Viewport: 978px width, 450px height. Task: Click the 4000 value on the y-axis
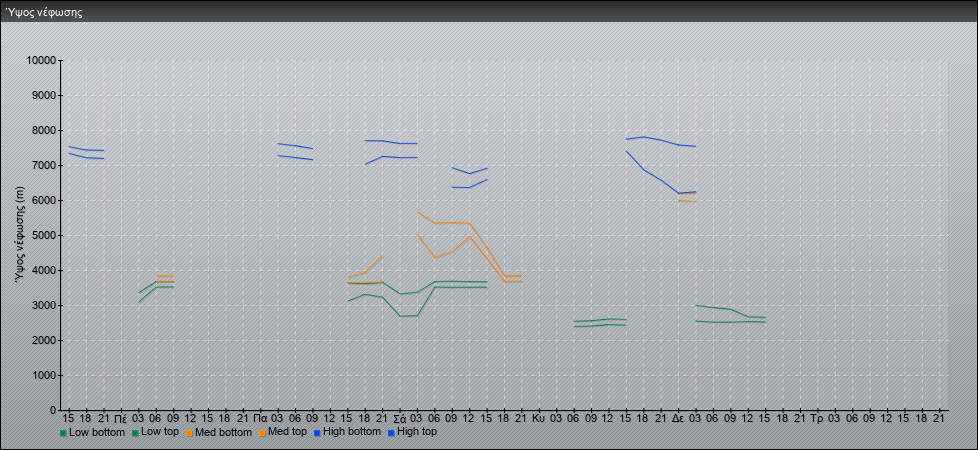tap(44, 270)
